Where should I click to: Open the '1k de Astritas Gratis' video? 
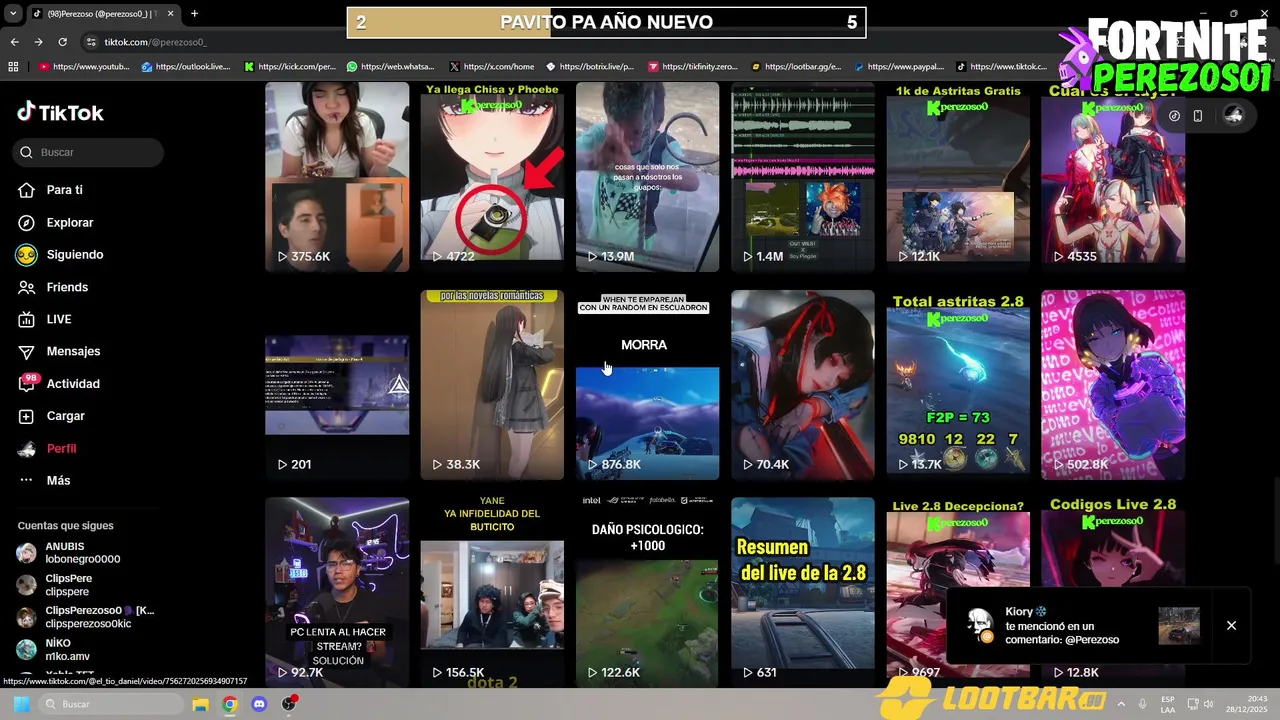point(958,177)
